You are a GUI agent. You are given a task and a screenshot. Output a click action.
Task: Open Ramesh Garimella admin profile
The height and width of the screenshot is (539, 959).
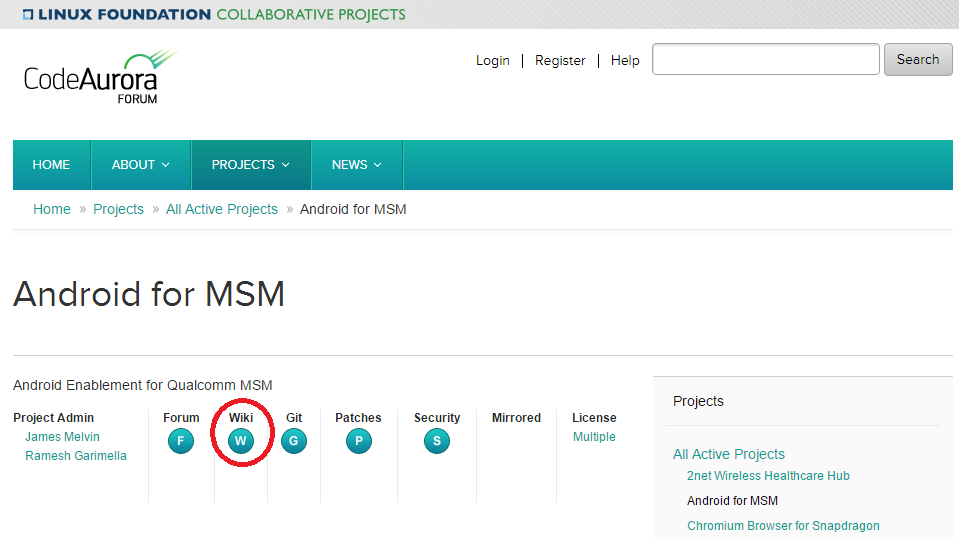(76, 456)
